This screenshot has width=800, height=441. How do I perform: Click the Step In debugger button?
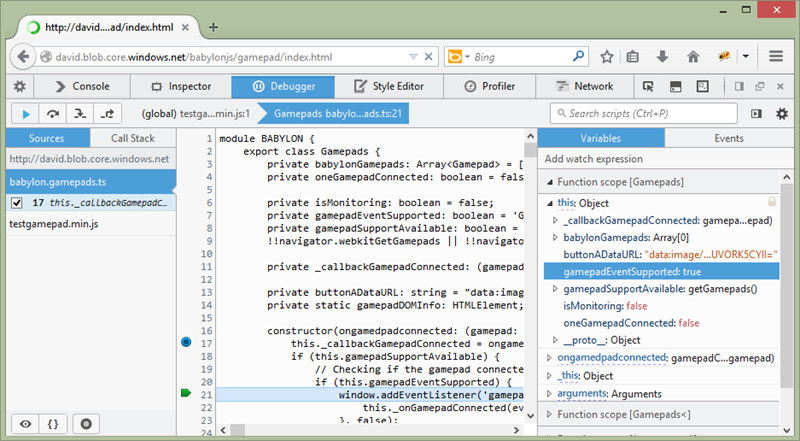point(80,113)
